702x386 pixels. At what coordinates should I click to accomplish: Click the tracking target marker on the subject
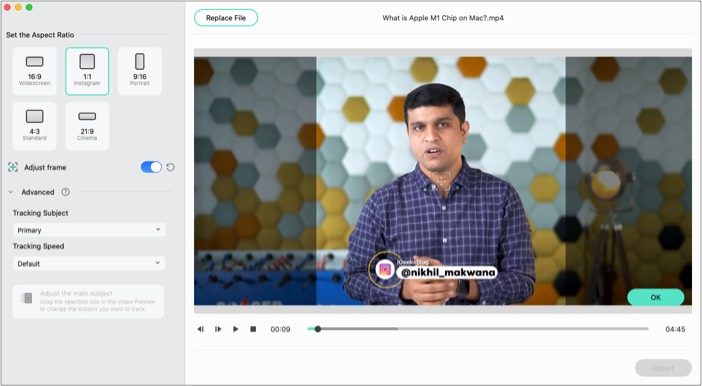(x=441, y=181)
